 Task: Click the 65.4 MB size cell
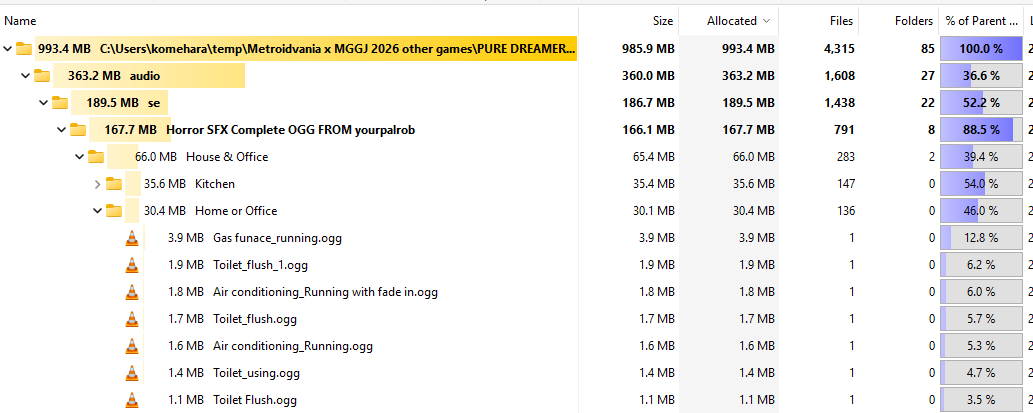pyautogui.click(x=654, y=157)
